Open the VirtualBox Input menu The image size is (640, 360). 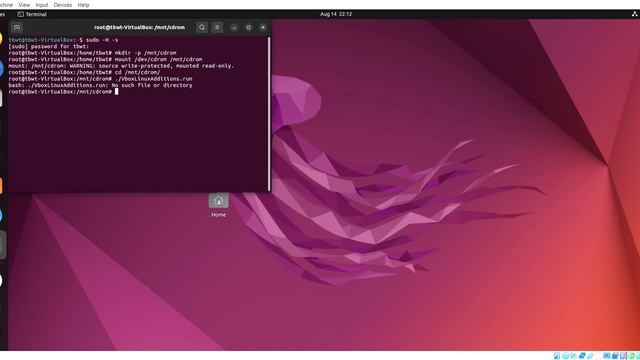pos(42,5)
